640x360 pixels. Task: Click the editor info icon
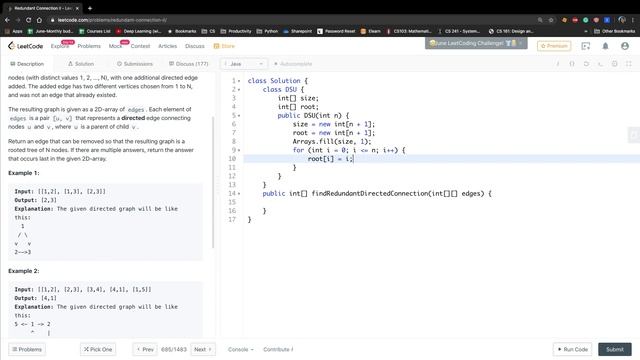tap(558, 64)
